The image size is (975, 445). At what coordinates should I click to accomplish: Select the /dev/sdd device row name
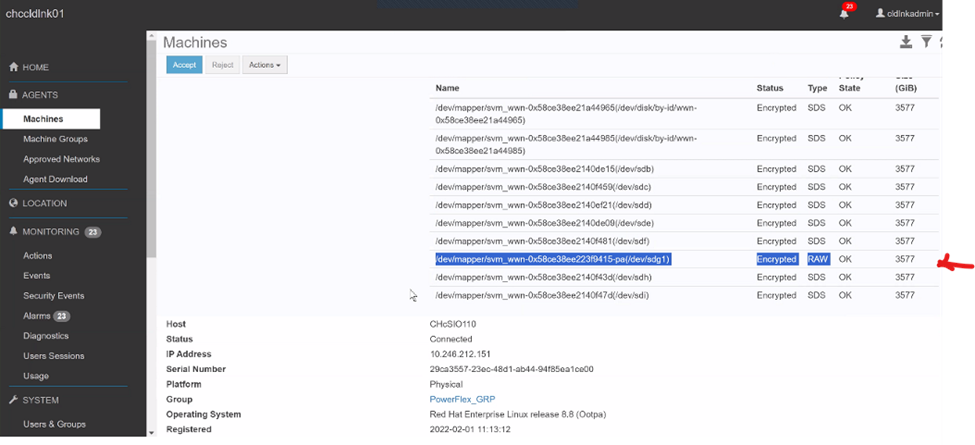543,205
